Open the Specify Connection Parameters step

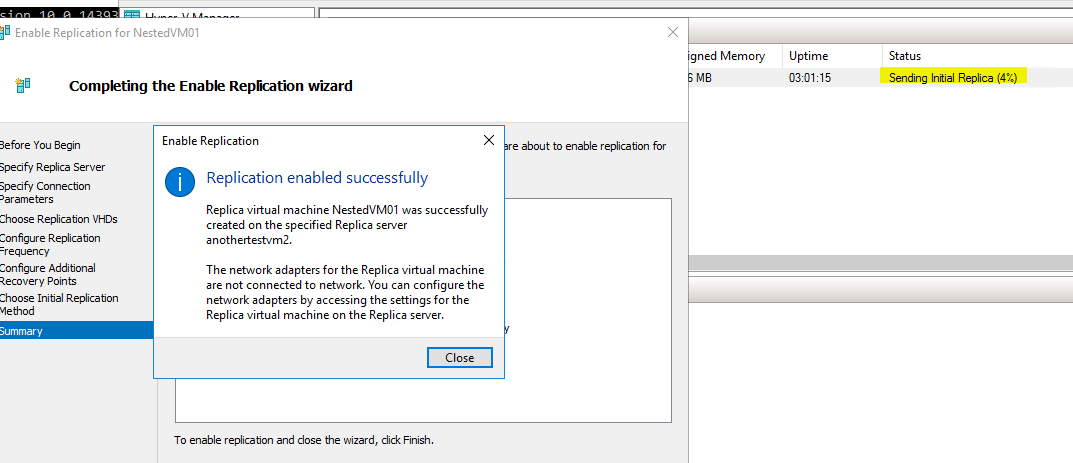pyautogui.click(x=45, y=193)
